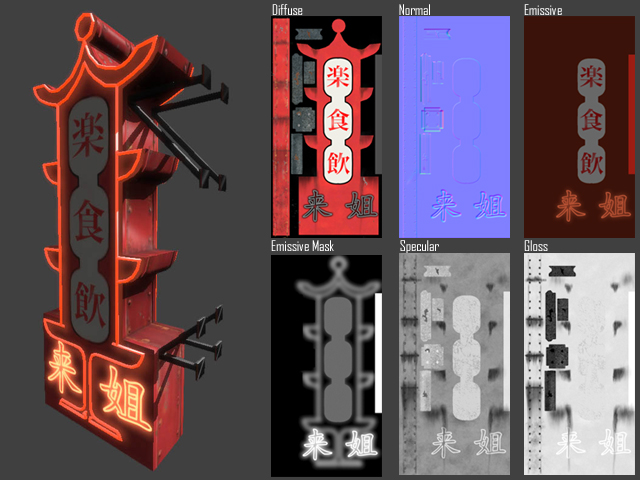Click the "Specular" text label
This screenshot has height=480, width=640.
420,246
